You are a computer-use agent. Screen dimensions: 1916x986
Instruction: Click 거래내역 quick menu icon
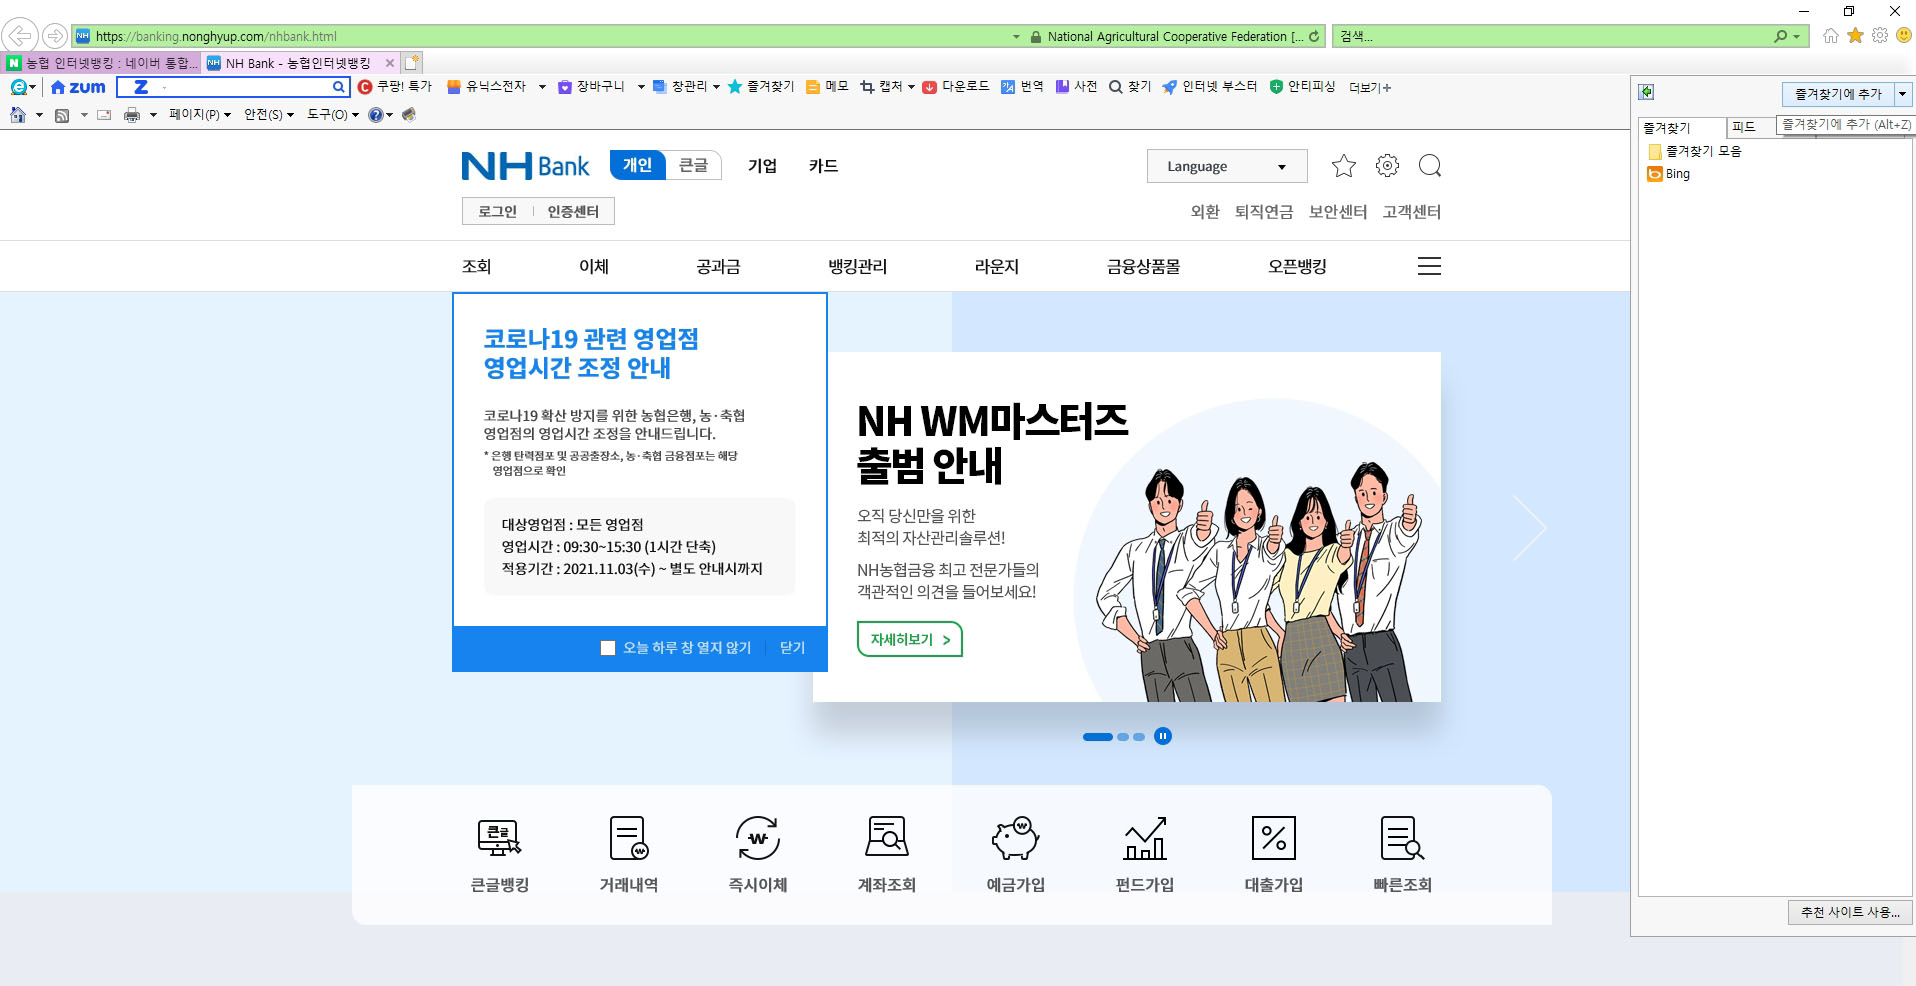pos(629,838)
